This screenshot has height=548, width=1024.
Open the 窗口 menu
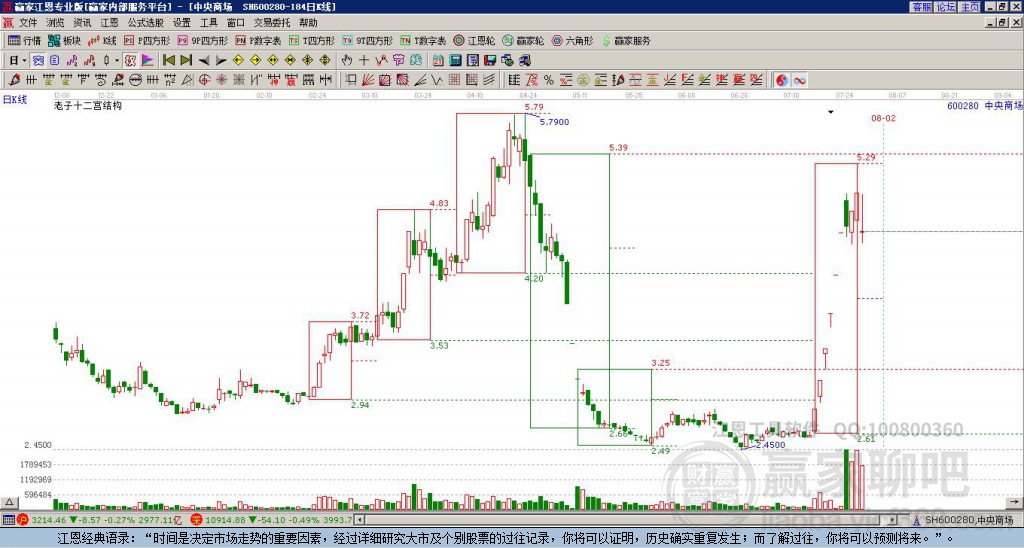(235, 23)
